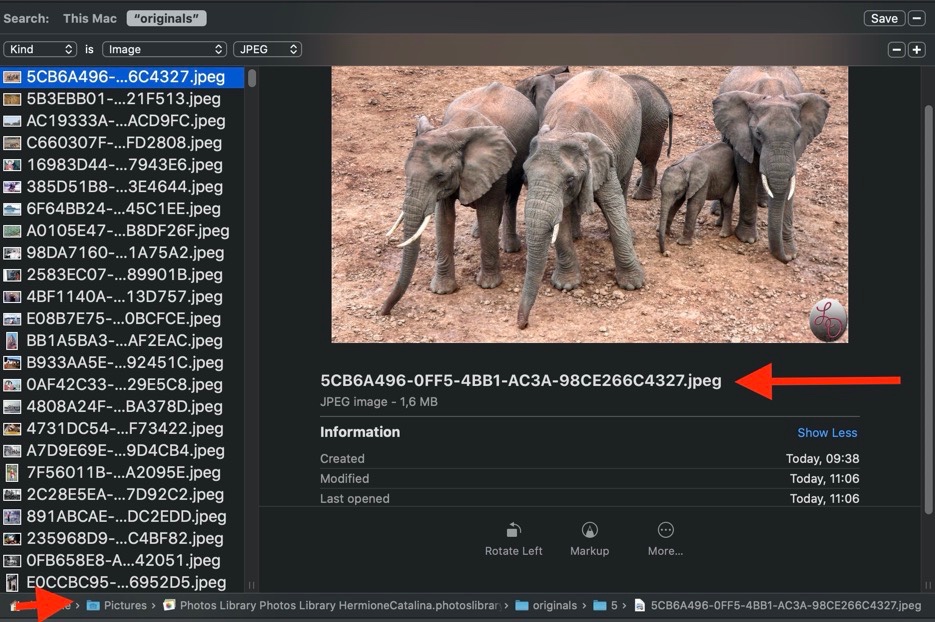
Task: Click the Save search button
Action: (883, 18)
